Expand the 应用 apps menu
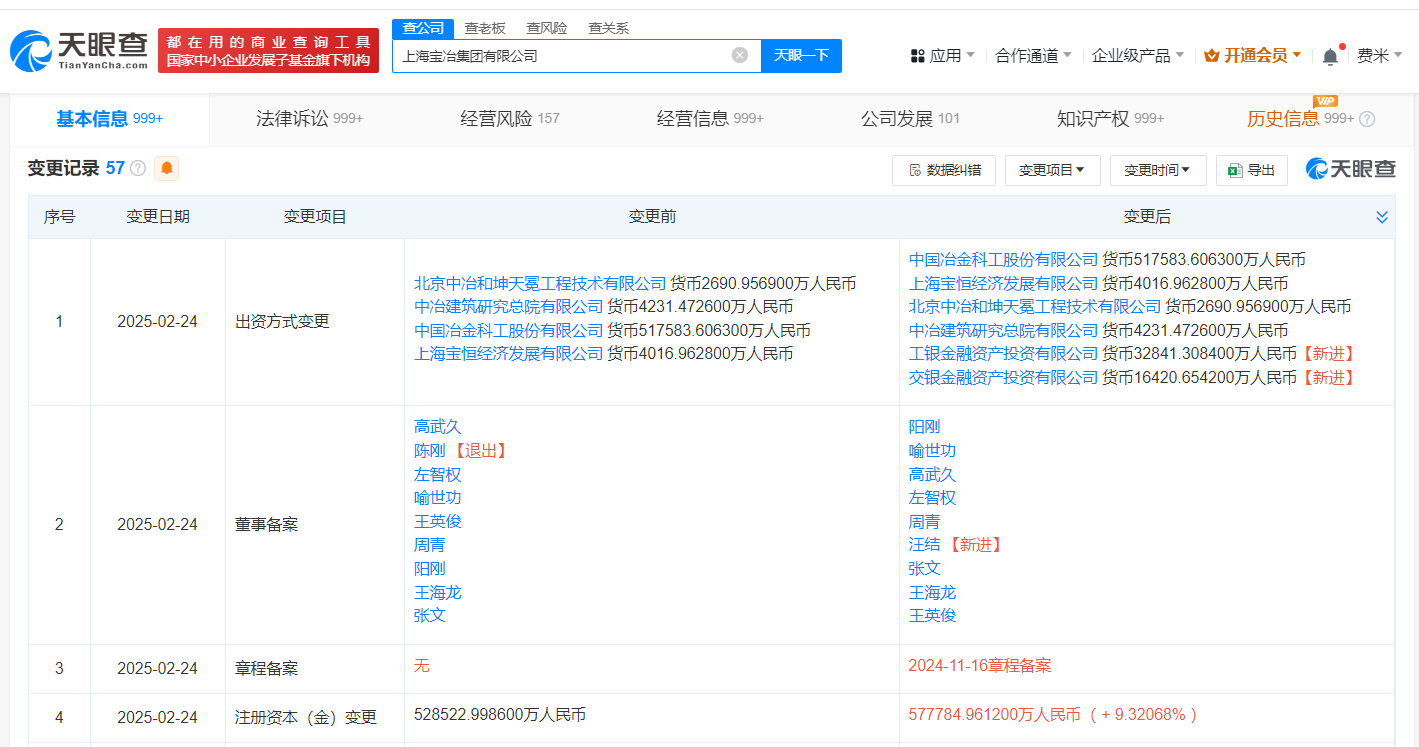This screenshot has height=747, width=1419. (x=943, y=56)
